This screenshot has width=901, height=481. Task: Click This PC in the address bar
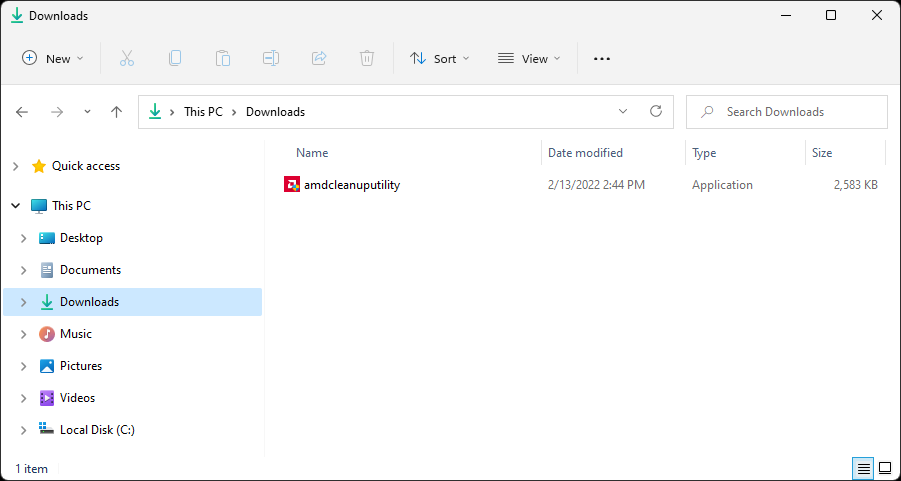tap(203, 112)
